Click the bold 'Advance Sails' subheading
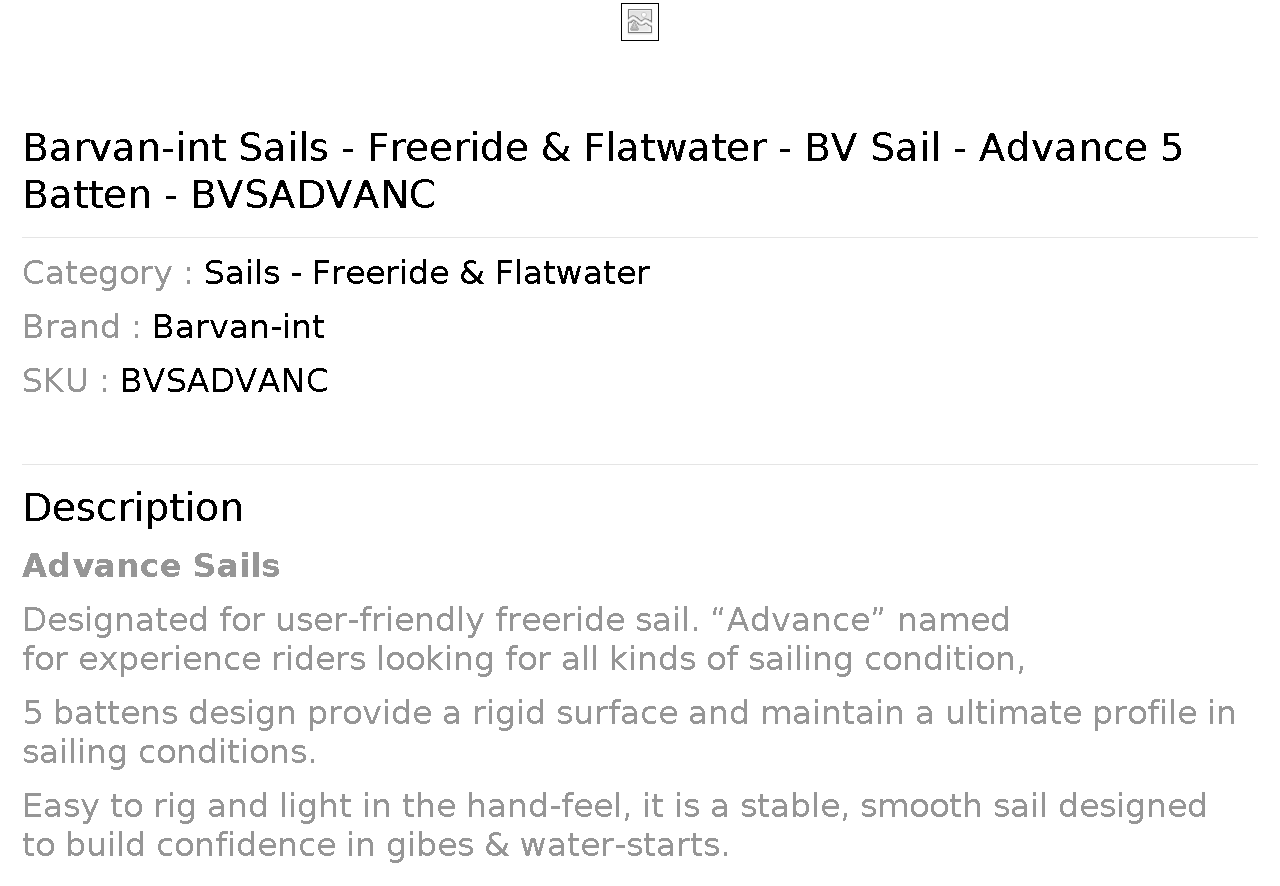 point(151,566)
